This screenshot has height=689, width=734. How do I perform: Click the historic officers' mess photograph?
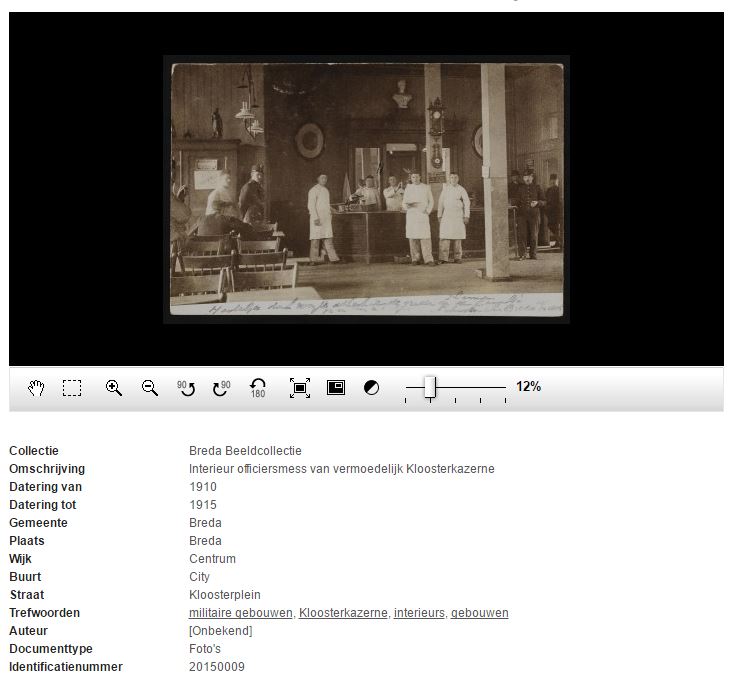(x=367, y=189)
